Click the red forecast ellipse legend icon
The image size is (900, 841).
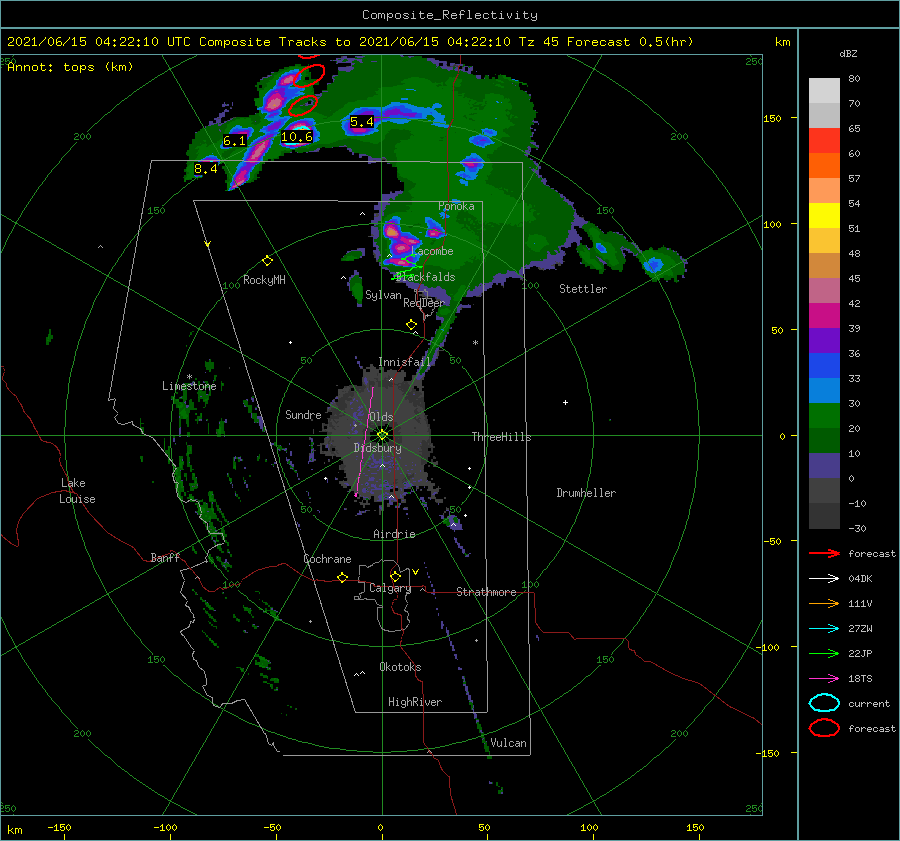click(824, 728)
